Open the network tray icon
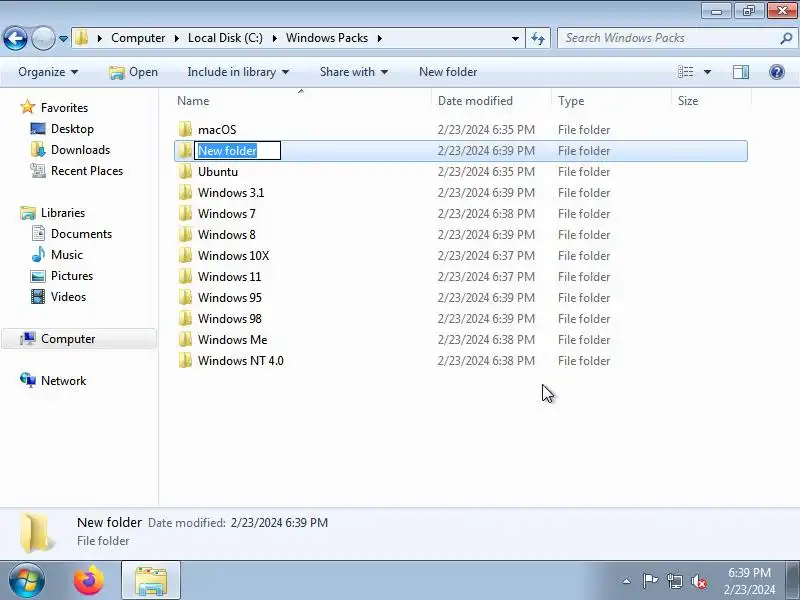This screenshot has width=800, height=600. 675,581
